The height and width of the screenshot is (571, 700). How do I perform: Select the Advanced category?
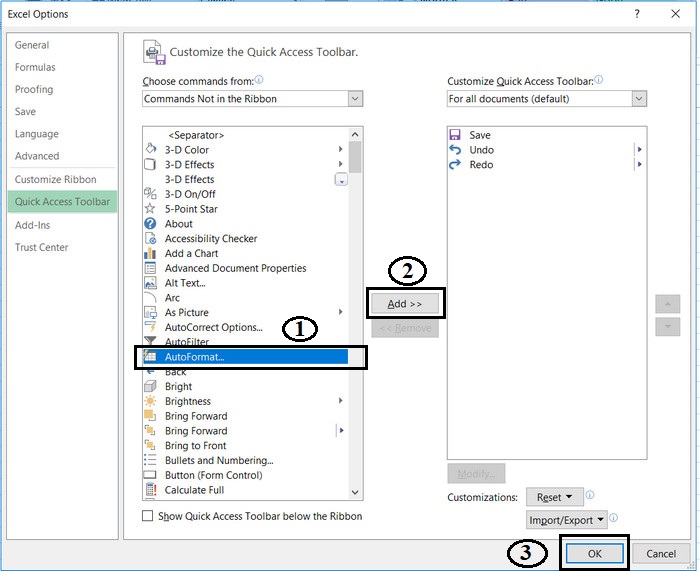(x=37, y=156)
